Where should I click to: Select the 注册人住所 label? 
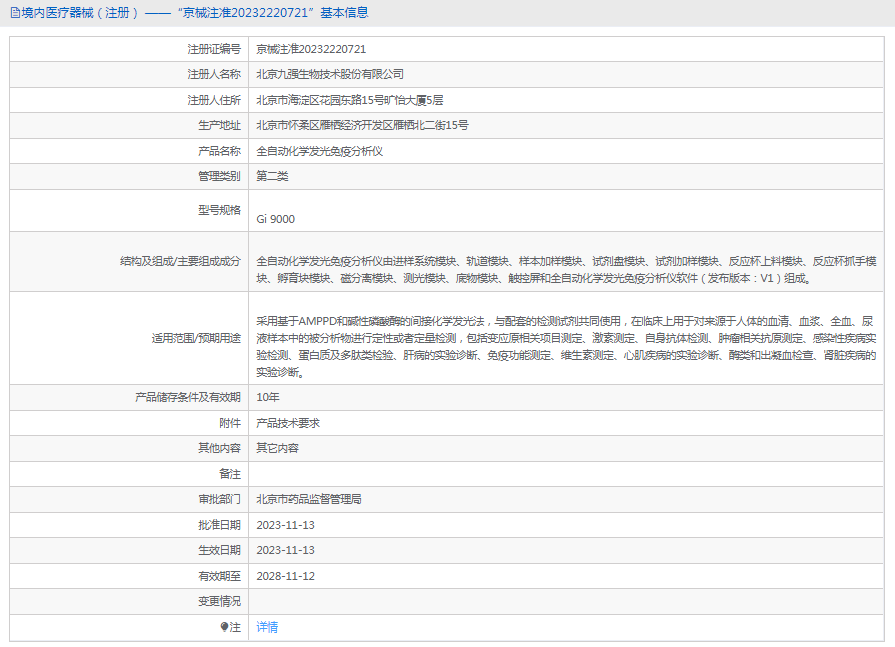[214, 100]
